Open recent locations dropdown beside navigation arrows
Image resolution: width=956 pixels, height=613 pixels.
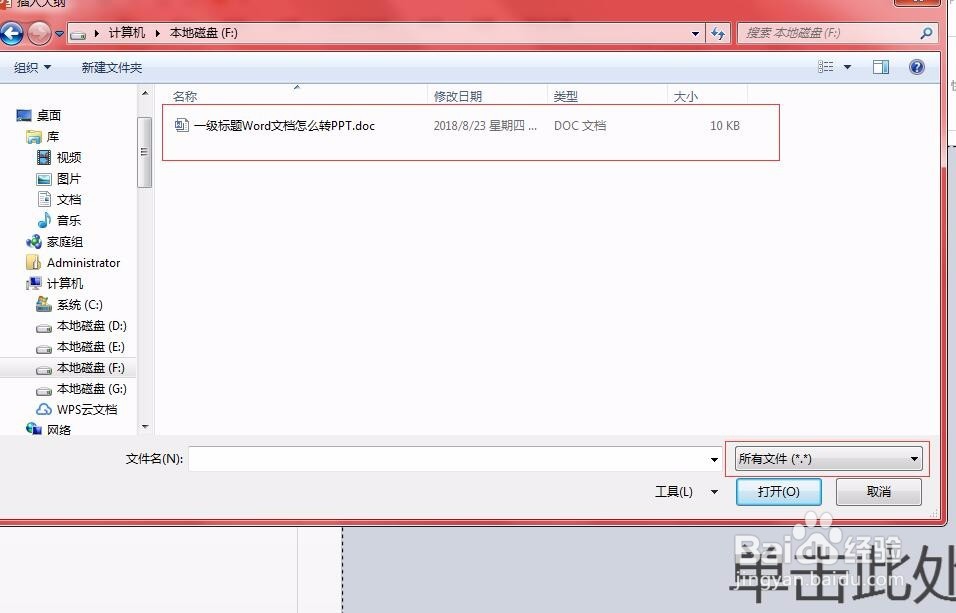(x=59, y=34)
